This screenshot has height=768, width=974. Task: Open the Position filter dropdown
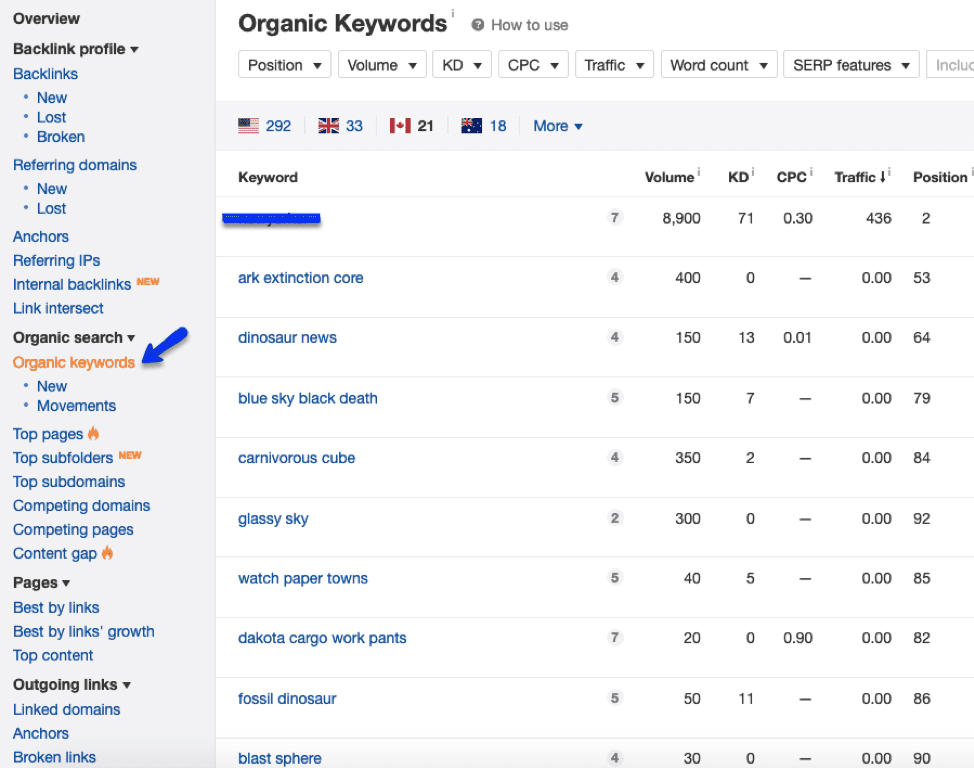coord(284,64)
